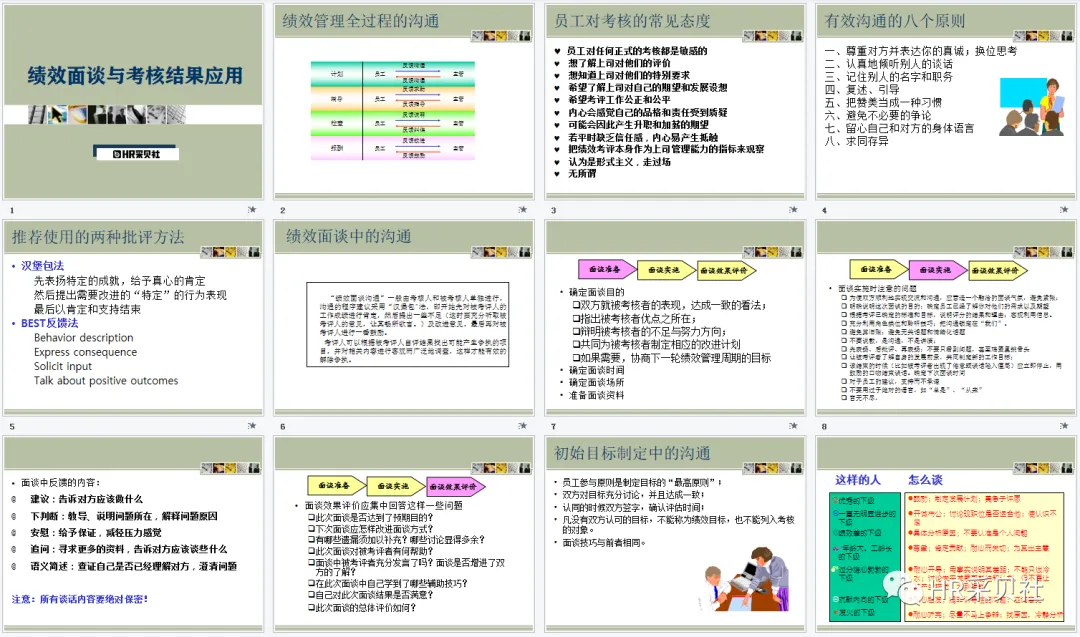The width and height of the screenshot is (1080, 637).
Task: Select the slide titled 推荐使用的两种批评方法
Action: [133, 318]
